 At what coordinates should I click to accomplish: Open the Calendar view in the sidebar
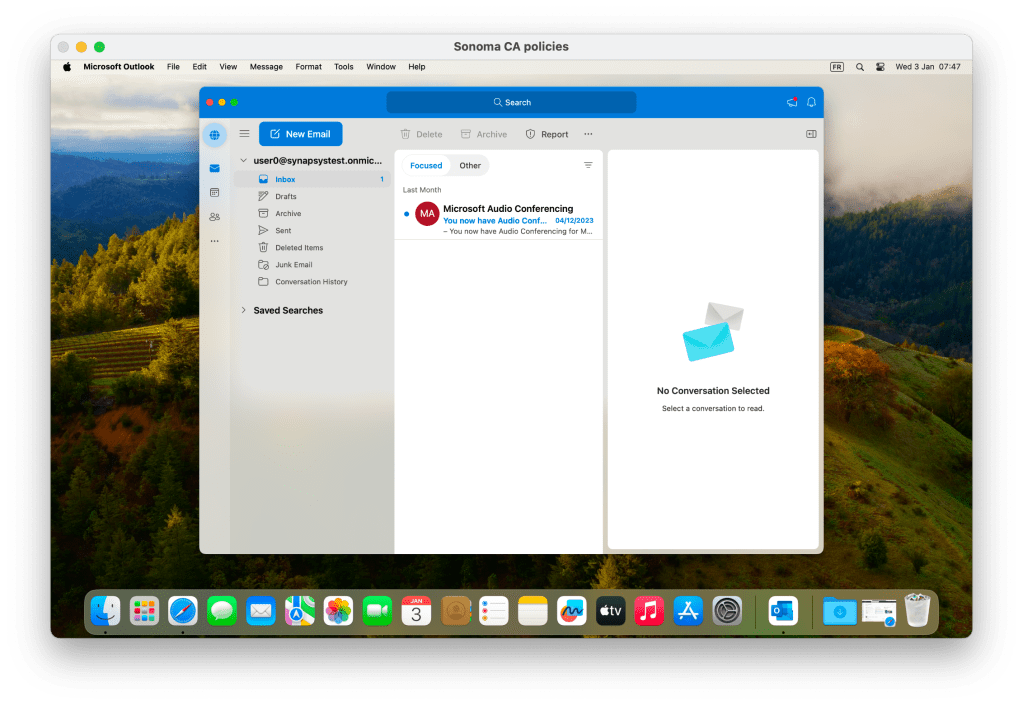pyautogui.click(x=214, y=192)
